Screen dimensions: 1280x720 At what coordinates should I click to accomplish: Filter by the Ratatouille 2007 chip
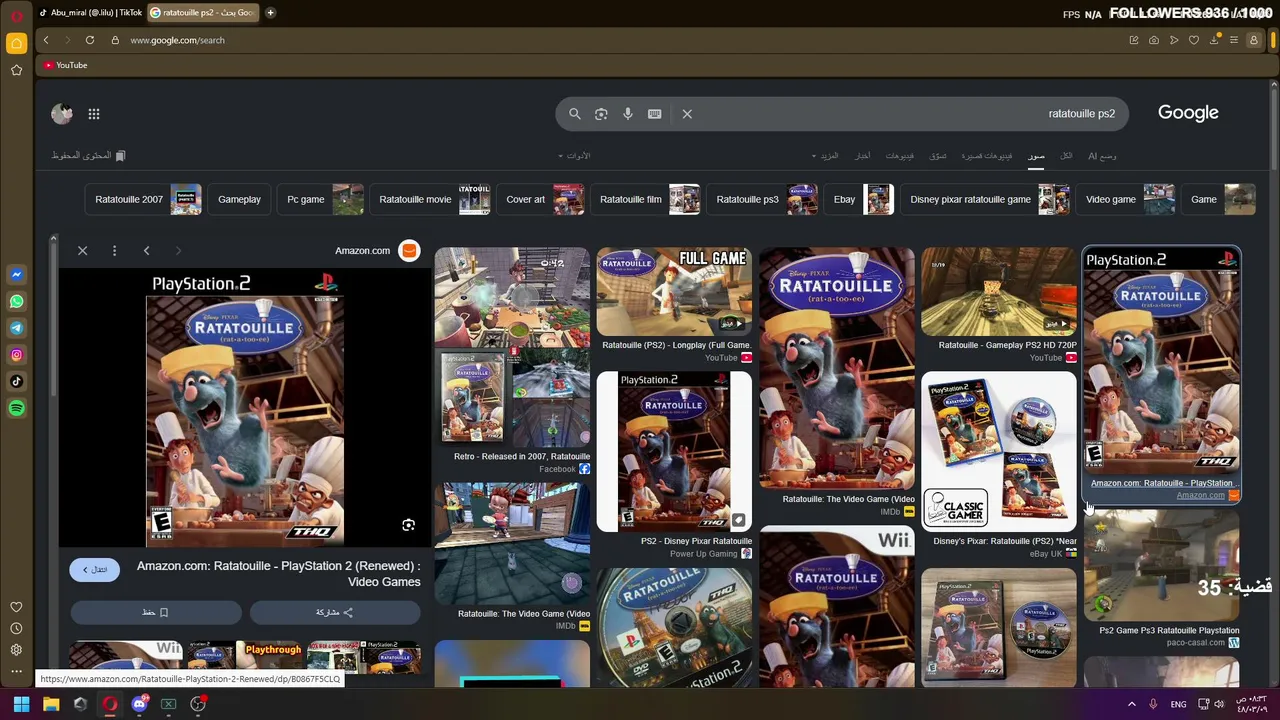[x=145, y=199]
